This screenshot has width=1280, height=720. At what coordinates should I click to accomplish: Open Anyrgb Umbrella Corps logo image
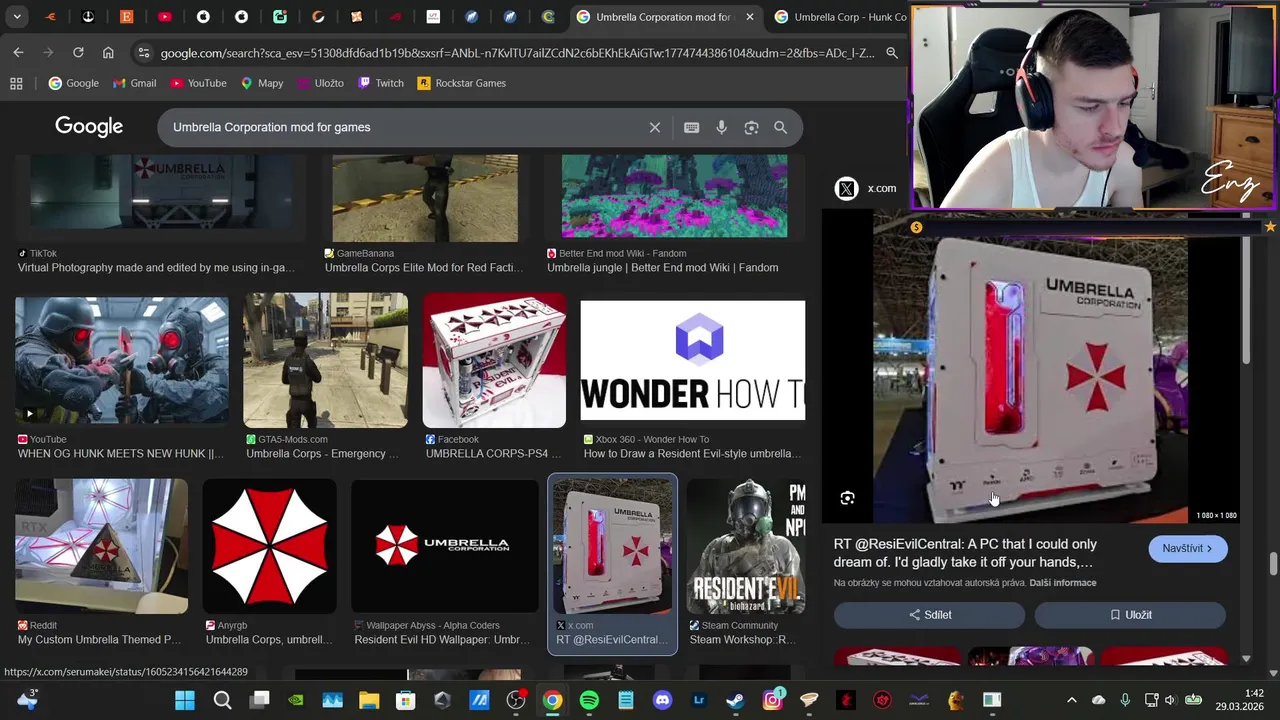(269, 546)
